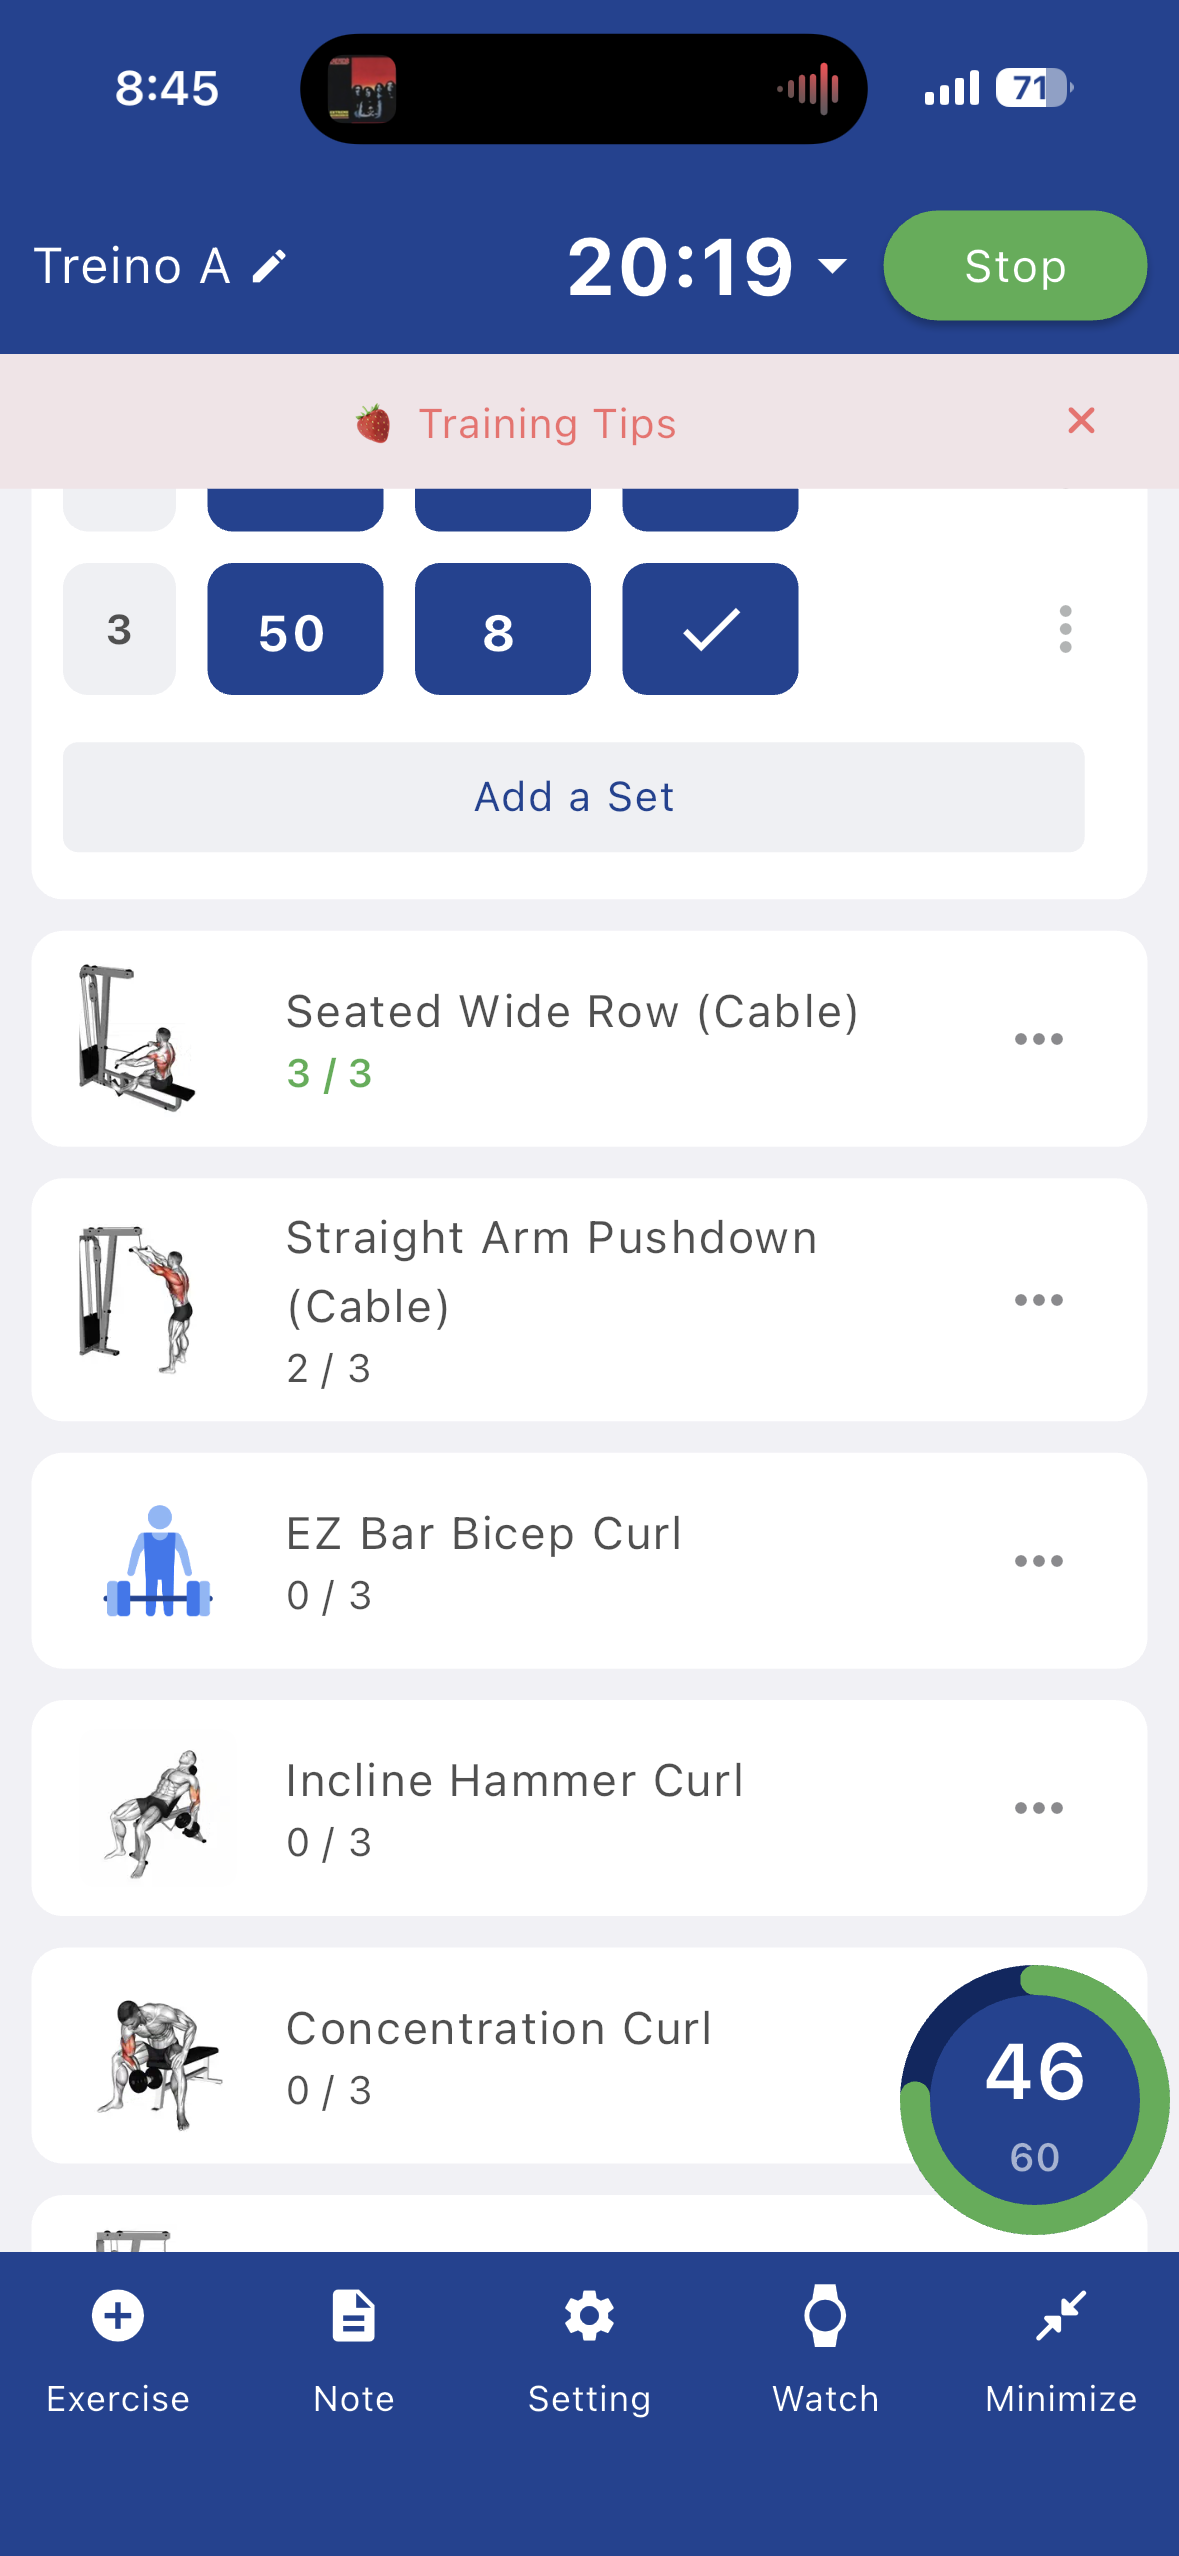Open options for Seated Wide Row (Cable)

click(x=1038, y=1039)
